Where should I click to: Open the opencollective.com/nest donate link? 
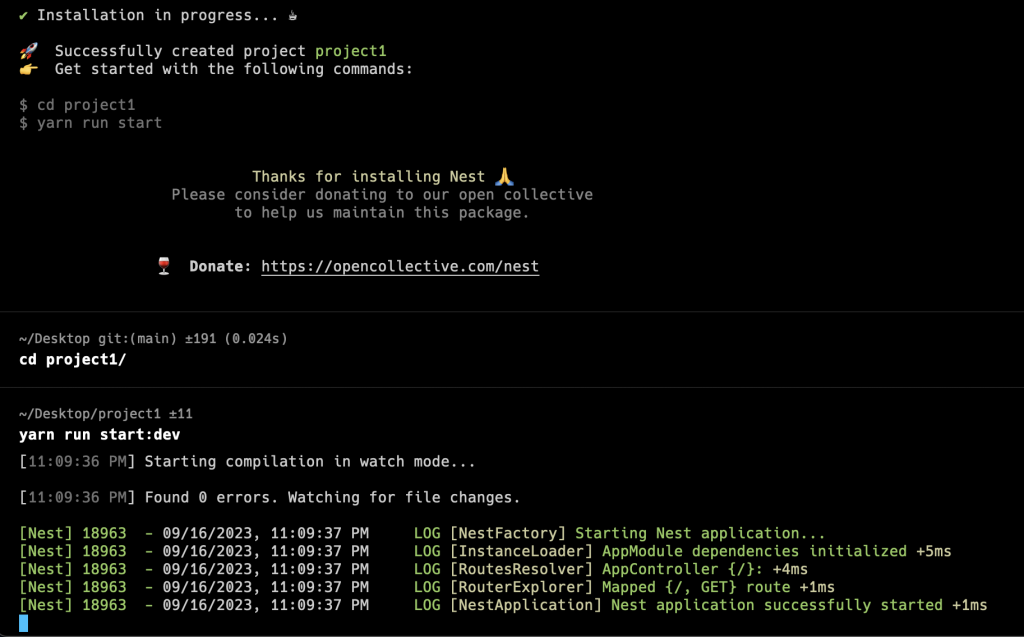coord(399,267)
